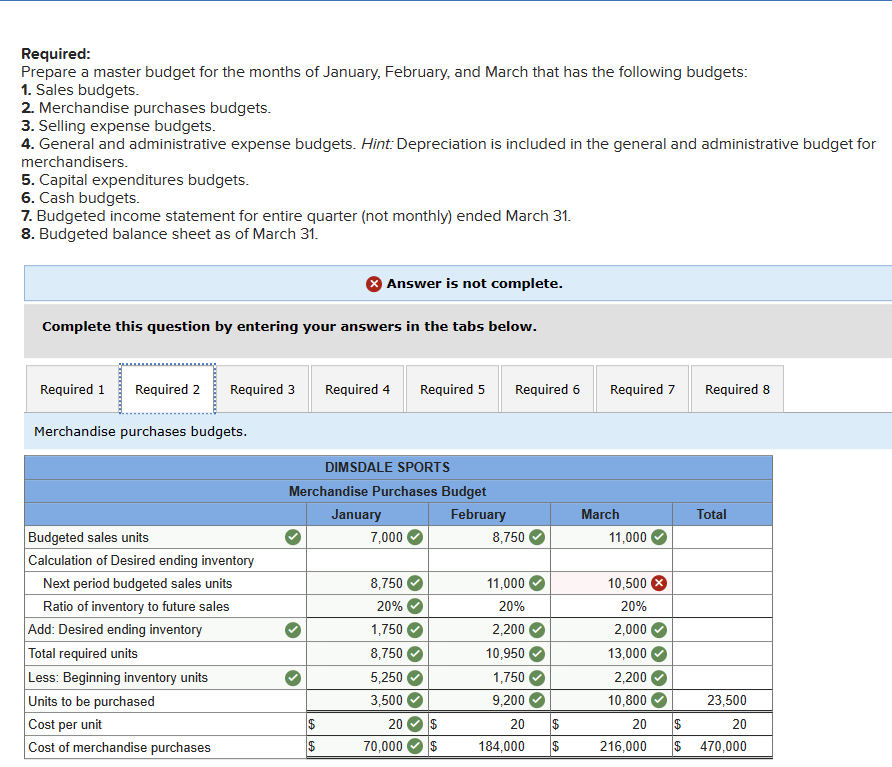The width and height of the screenshot is (892, 767).
Task: Click the January budgeted sales units field 7,000
Action: (x=367, y=537)
